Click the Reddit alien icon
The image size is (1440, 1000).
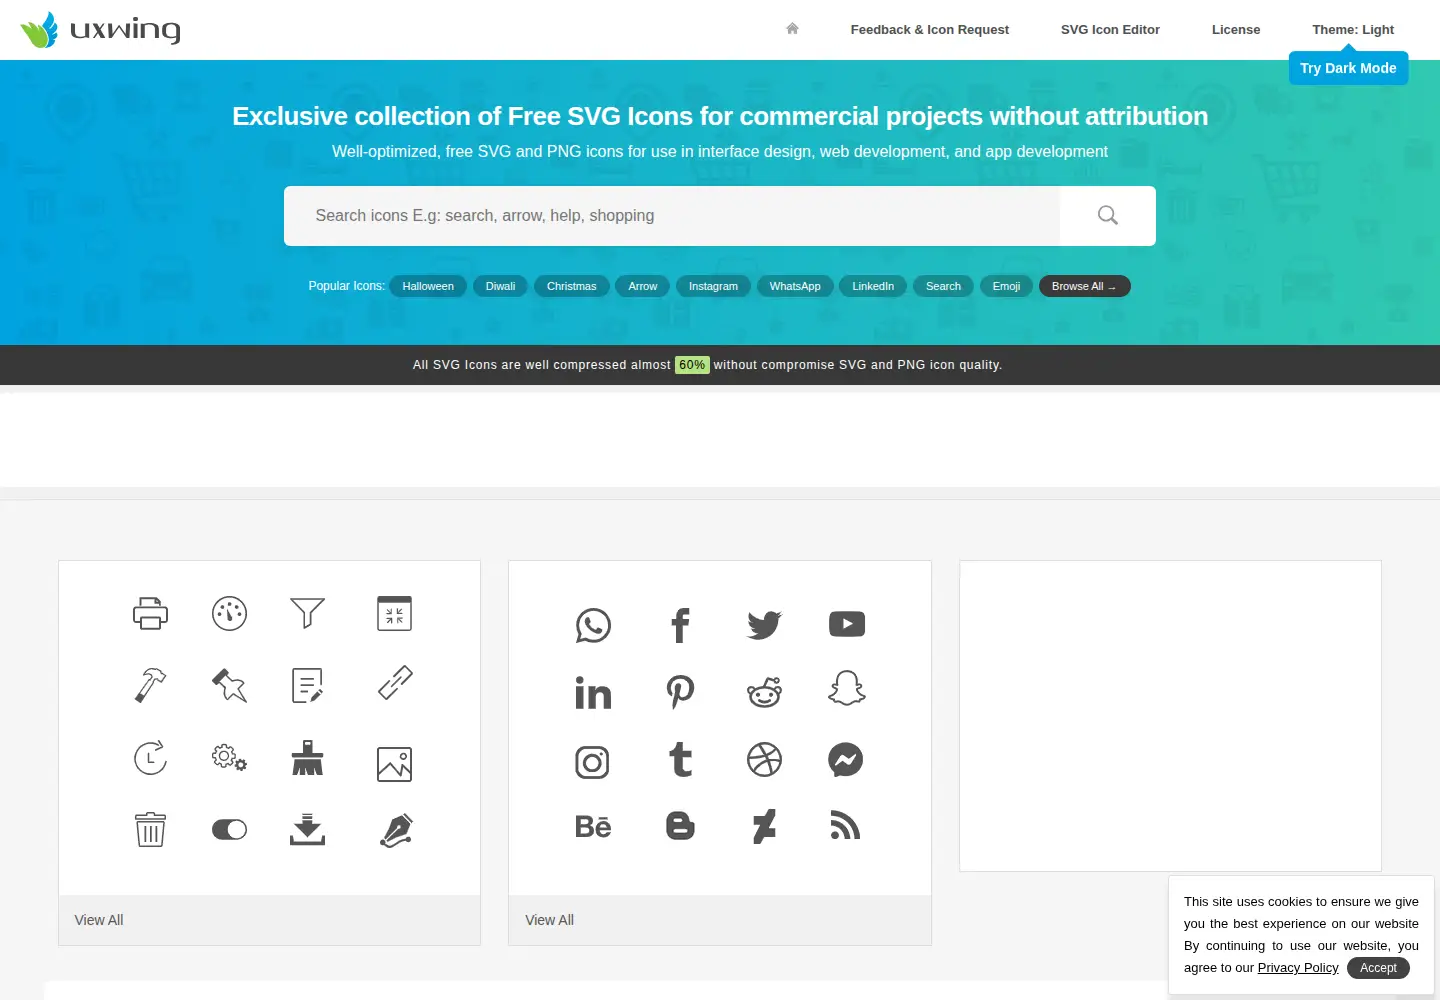pyautogui.click(x=764, y=691)
